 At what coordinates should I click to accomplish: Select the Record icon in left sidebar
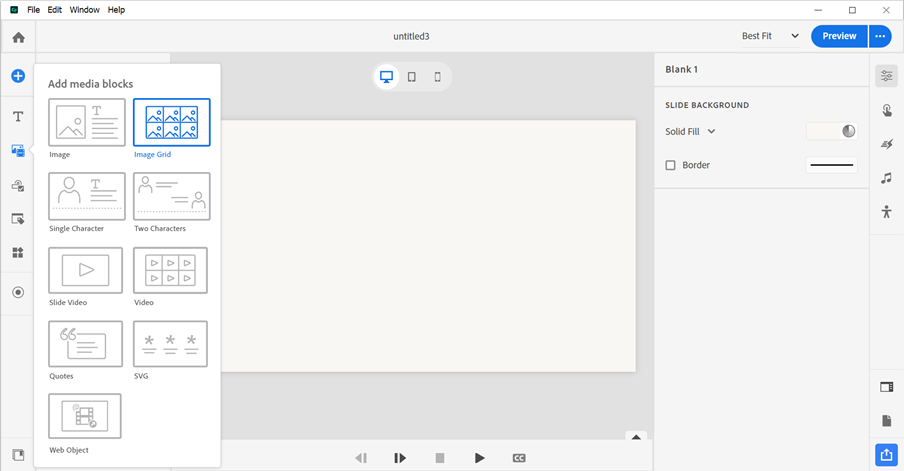tap(18, 292)
